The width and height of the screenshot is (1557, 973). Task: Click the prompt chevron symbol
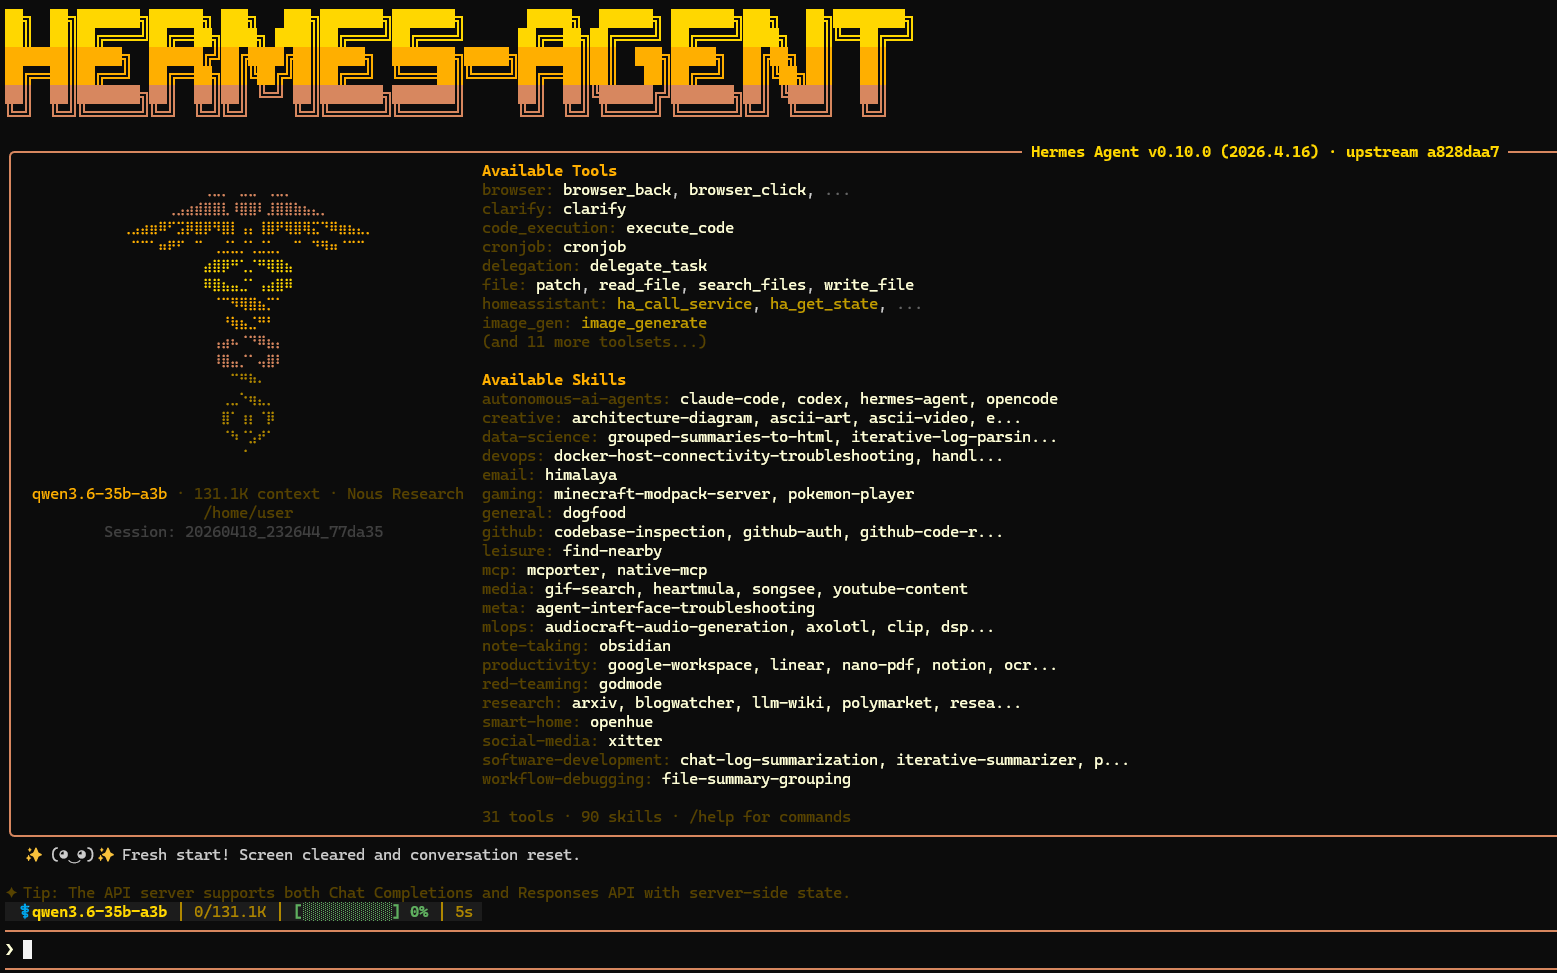point(10,949)
